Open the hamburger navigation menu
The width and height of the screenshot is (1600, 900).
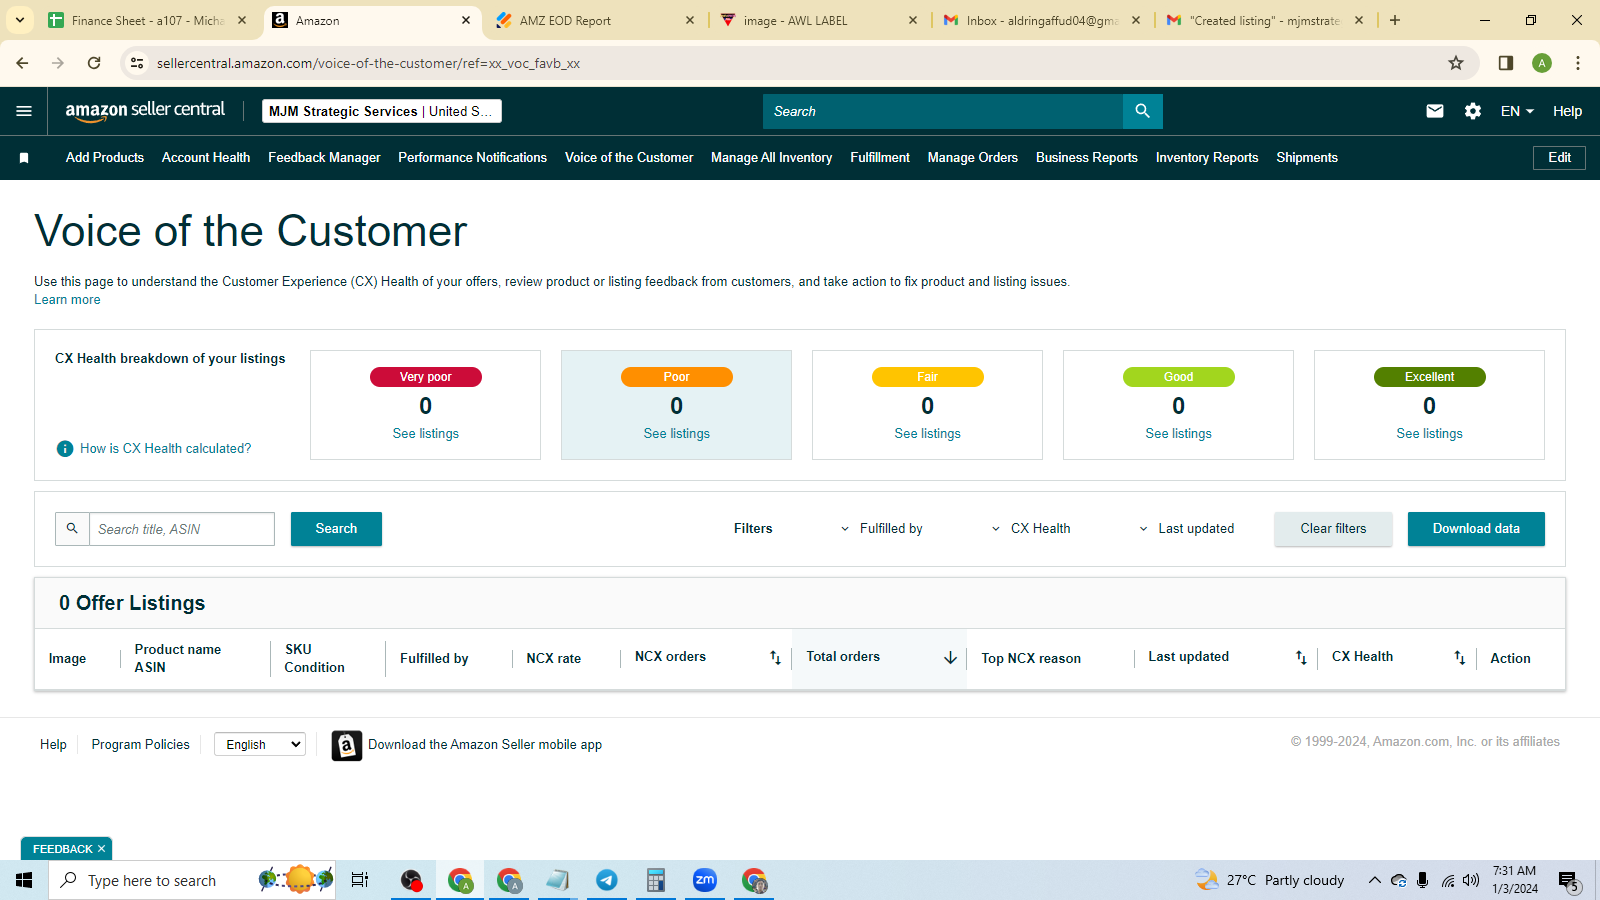24,111
